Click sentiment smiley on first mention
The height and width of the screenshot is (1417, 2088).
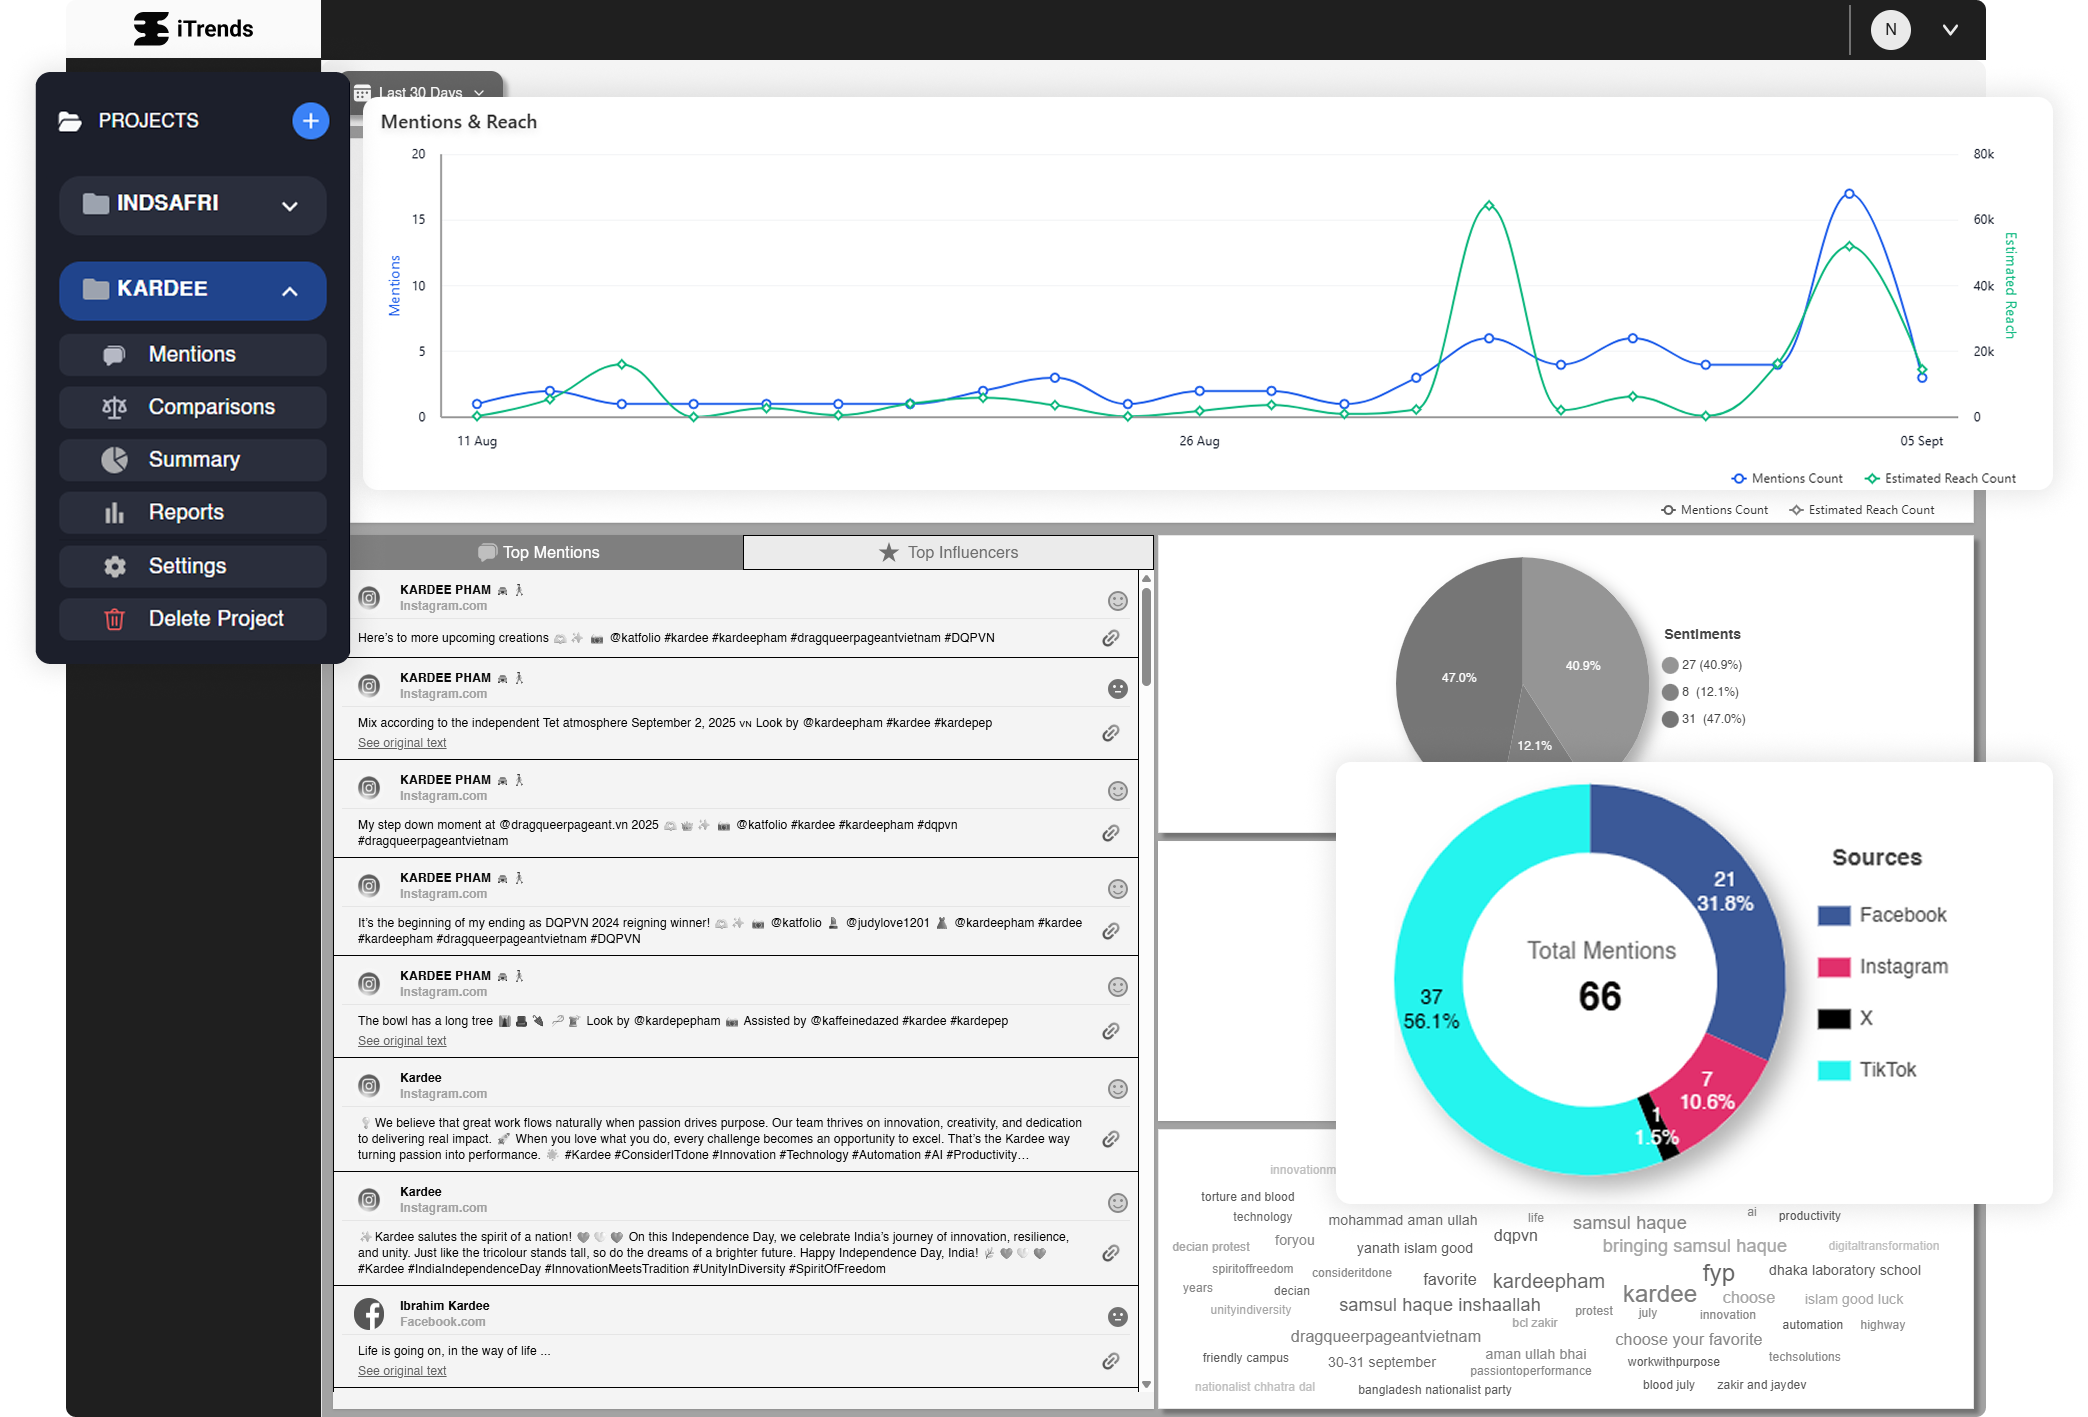(x=1117, y=601)
